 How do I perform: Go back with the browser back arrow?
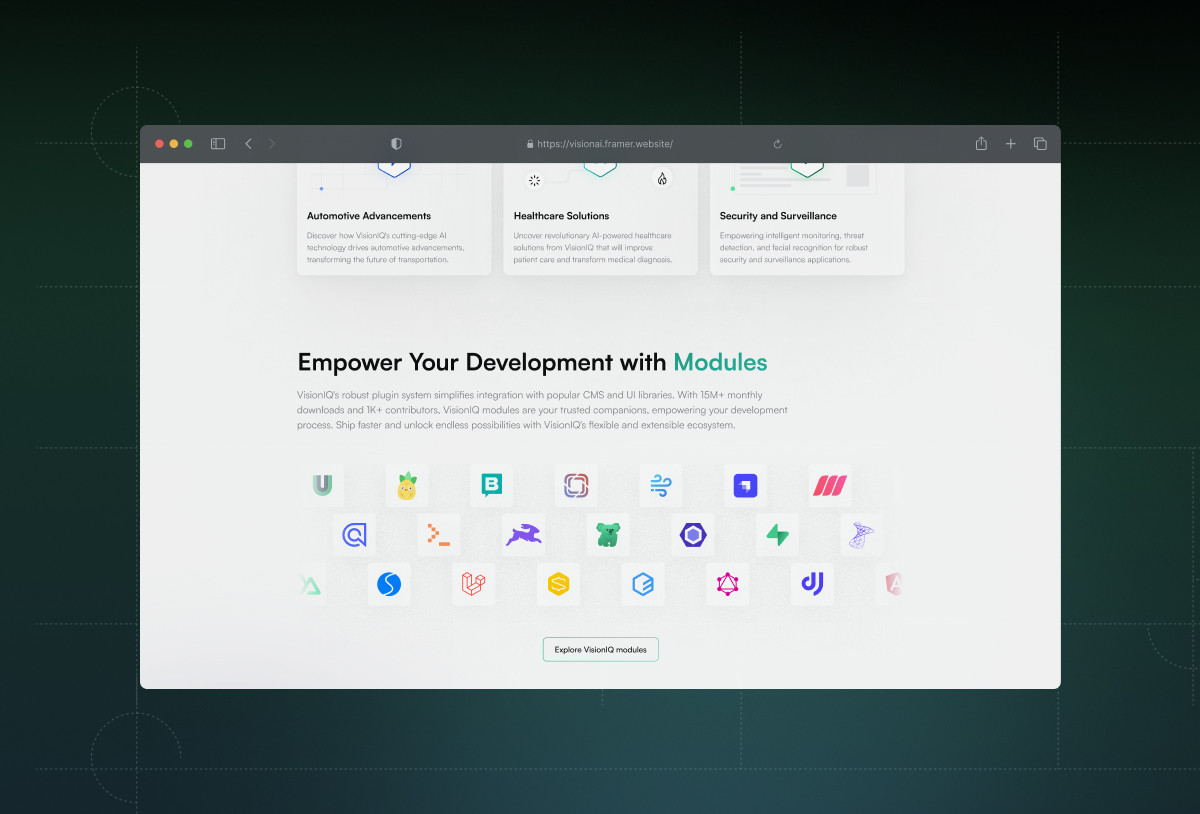pyautogui.click(x=248, y=144)
